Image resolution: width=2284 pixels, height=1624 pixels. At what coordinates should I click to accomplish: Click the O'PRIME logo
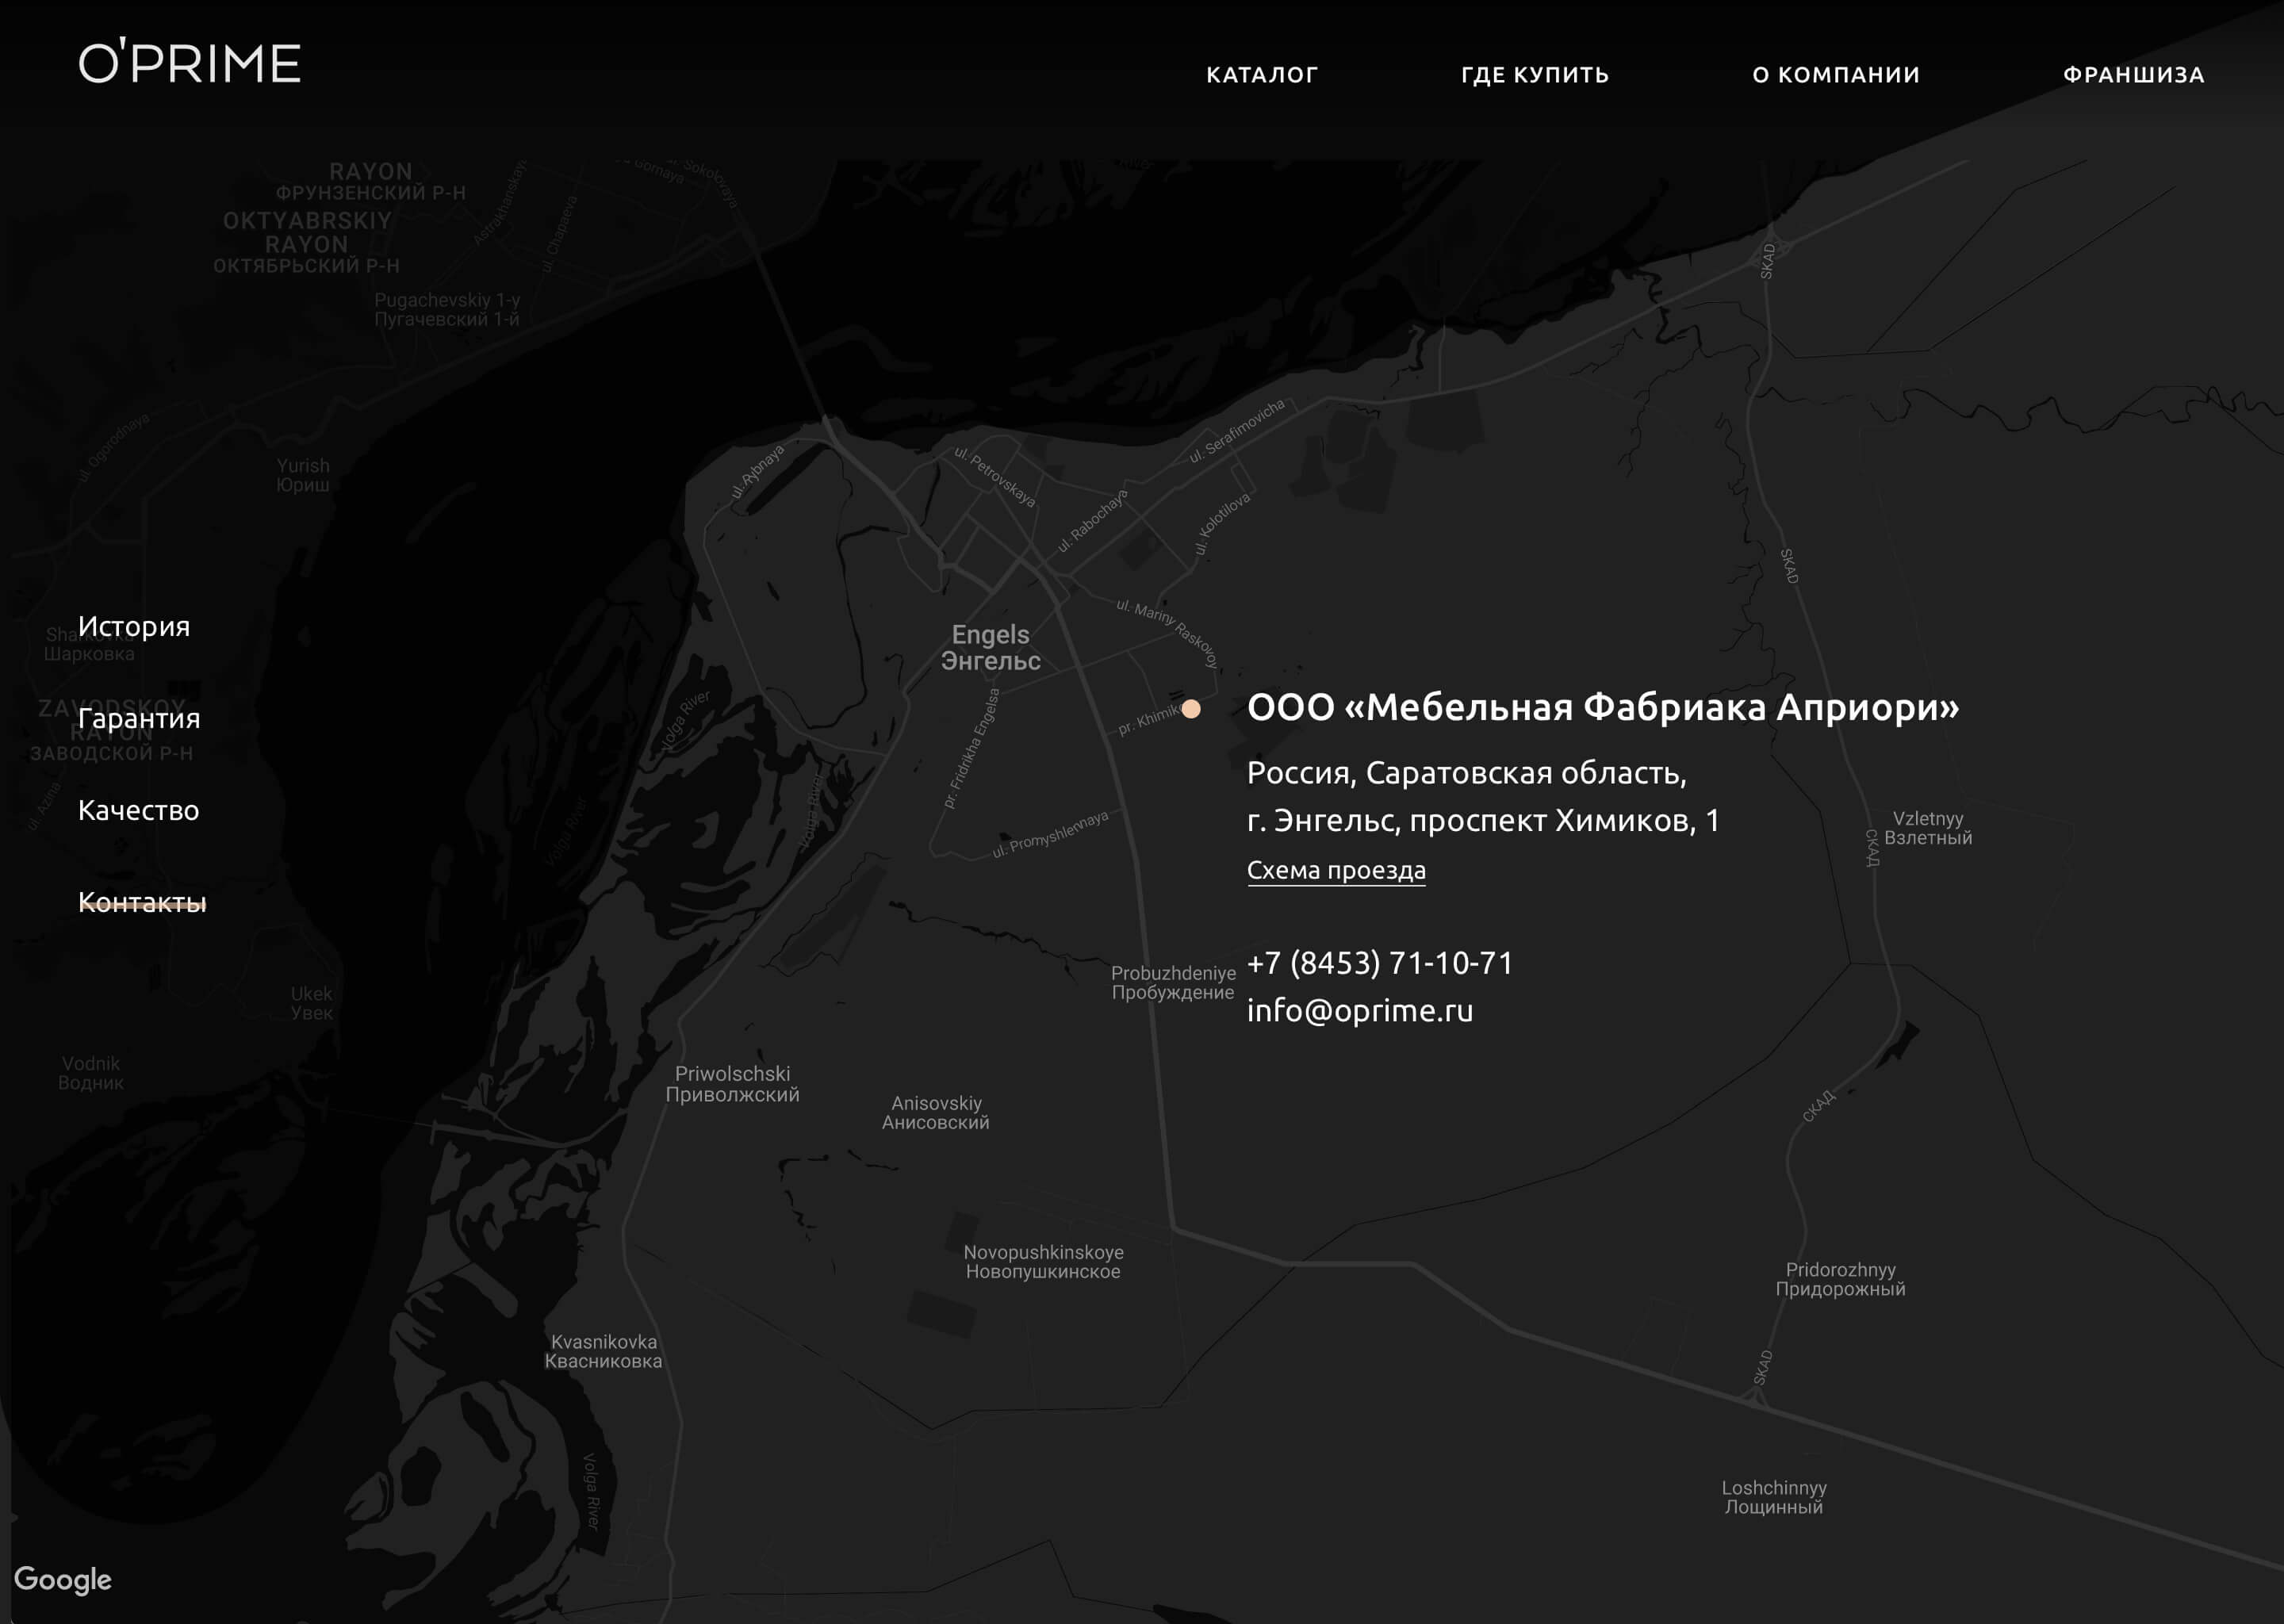tap(189, 63)
